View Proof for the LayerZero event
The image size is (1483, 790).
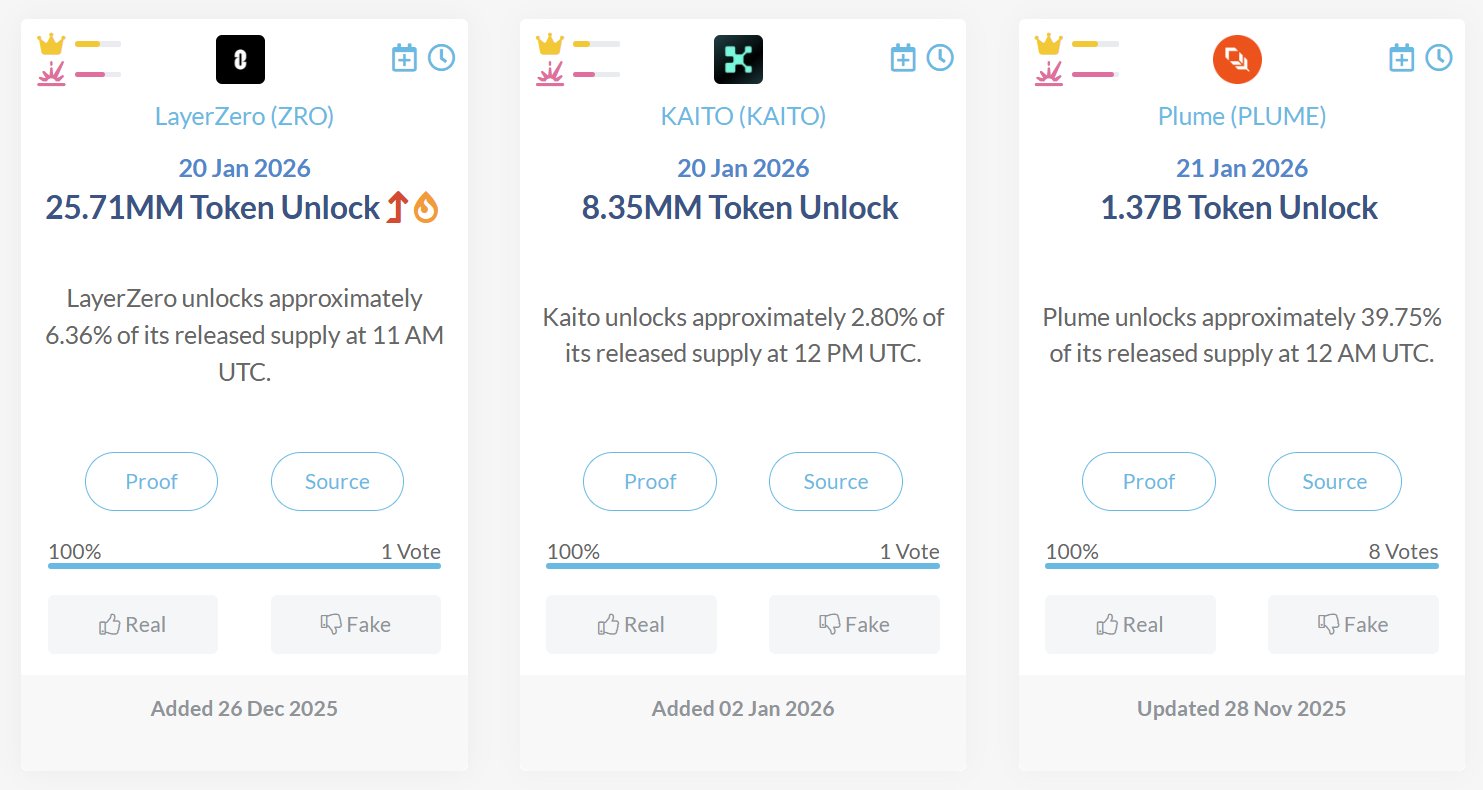151,481
